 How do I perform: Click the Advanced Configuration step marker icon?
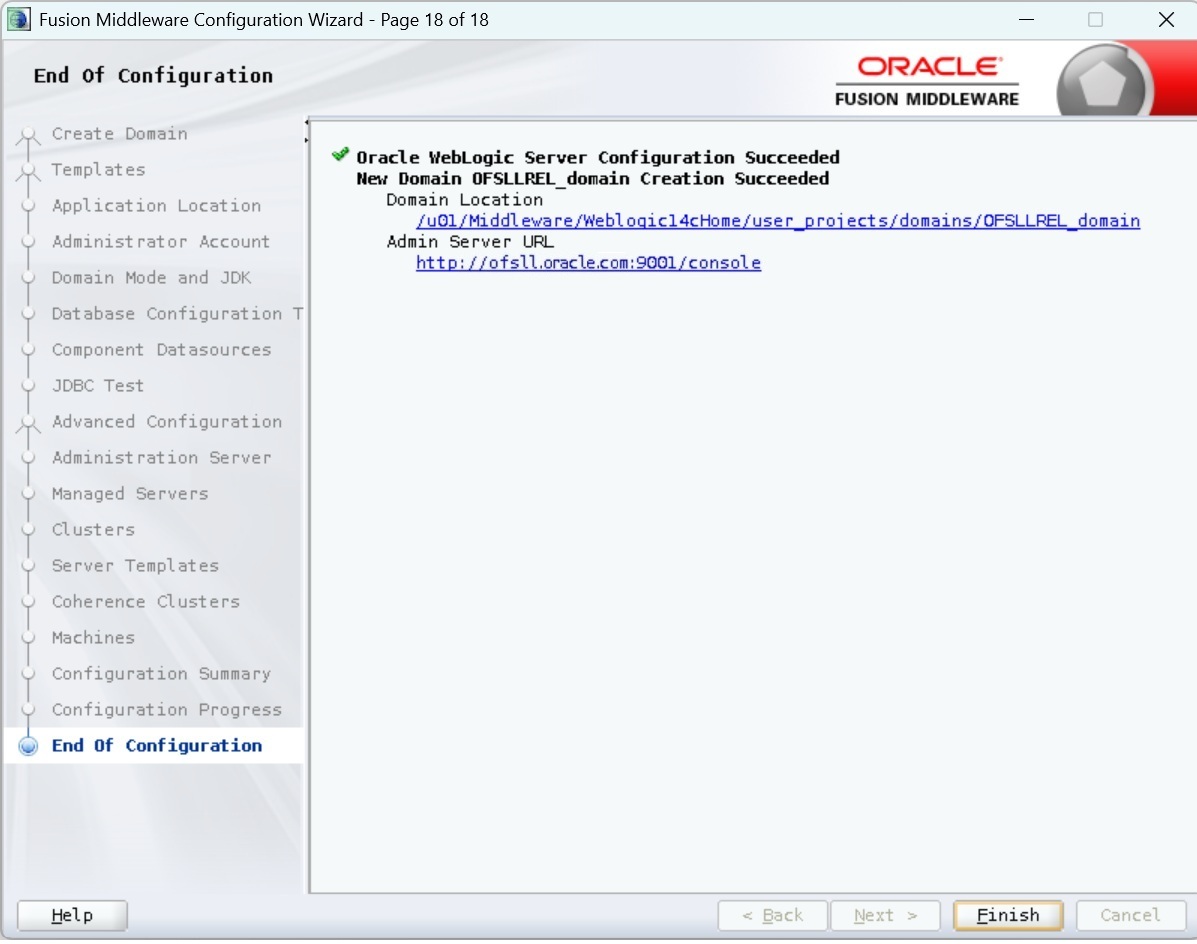pyautogui.click(x=28, y=424)
